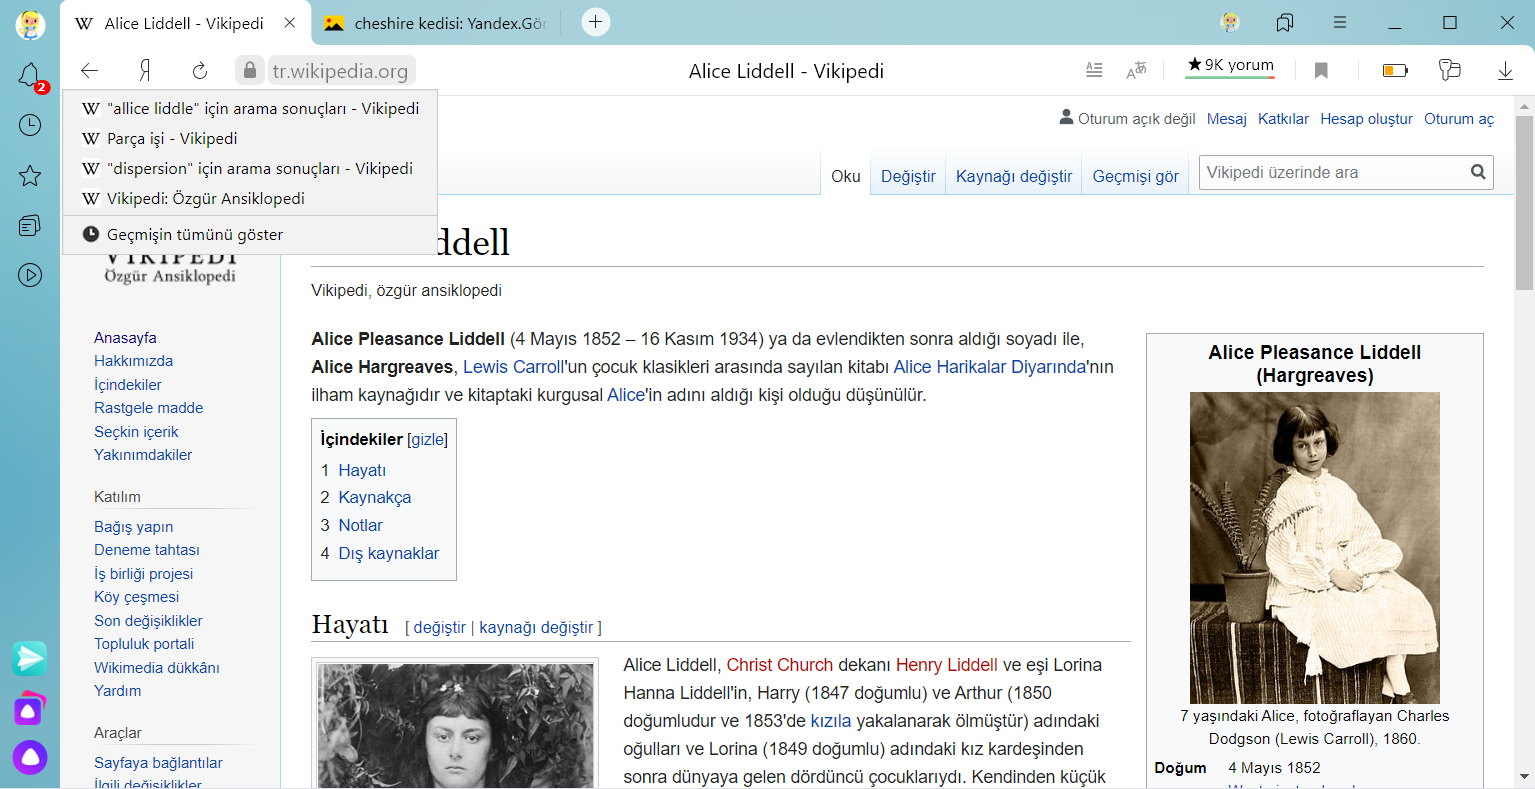The height and width of the screenshot is (789, 1535).
Task: Open the purple camera app icon
Action: tap(30, 709)
